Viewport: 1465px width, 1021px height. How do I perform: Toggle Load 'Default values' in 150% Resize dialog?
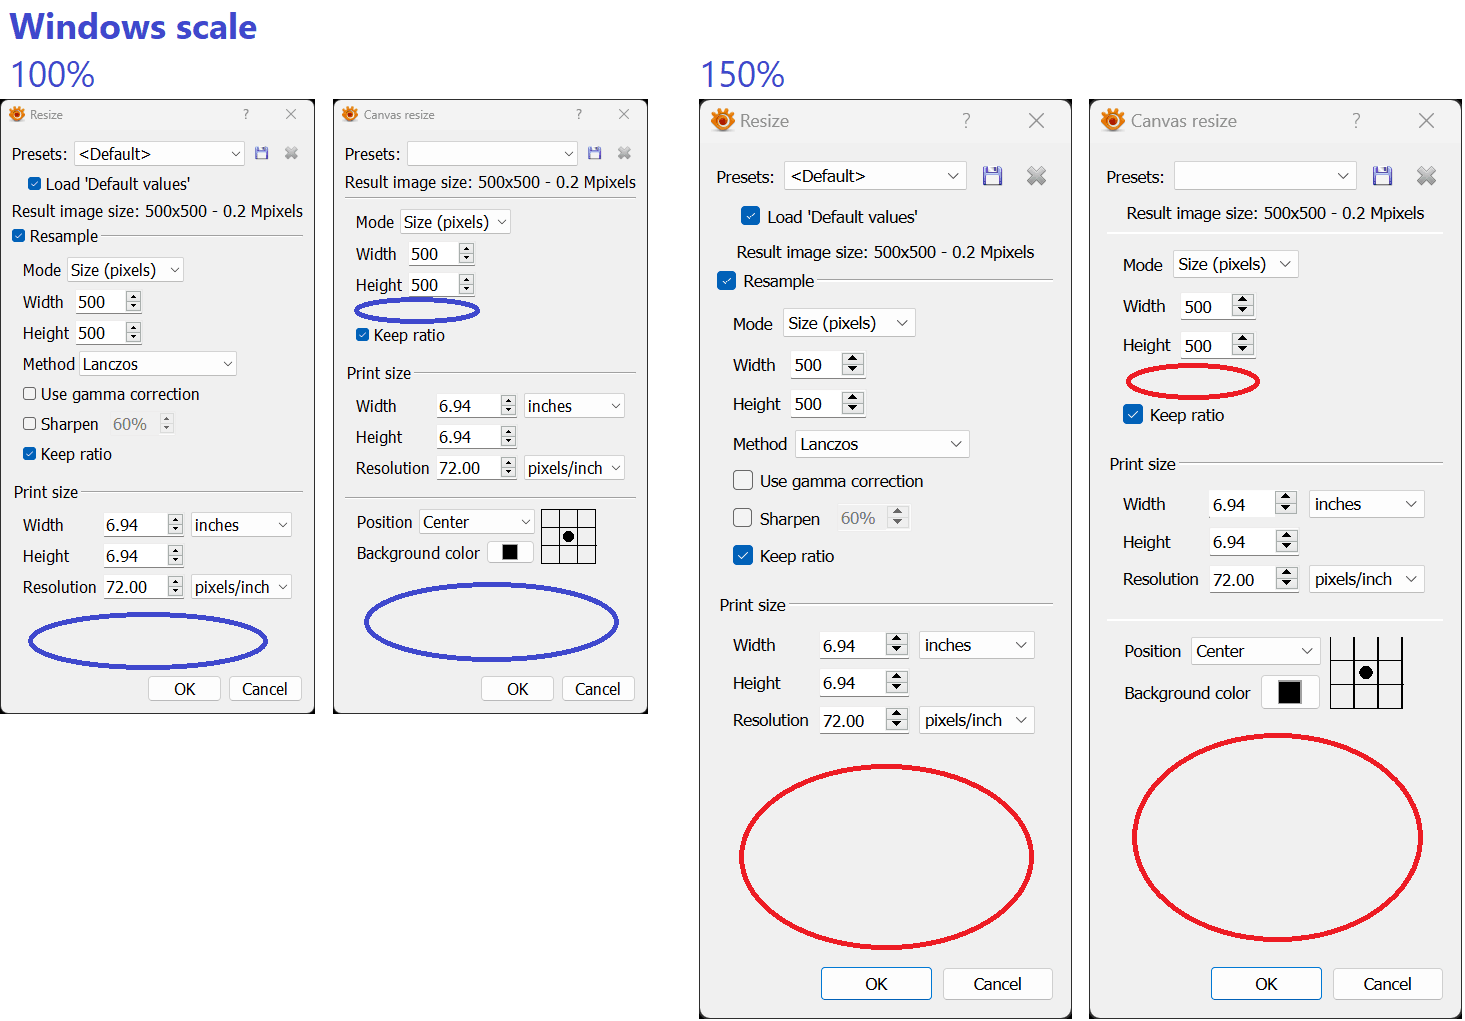pos(751,216)
